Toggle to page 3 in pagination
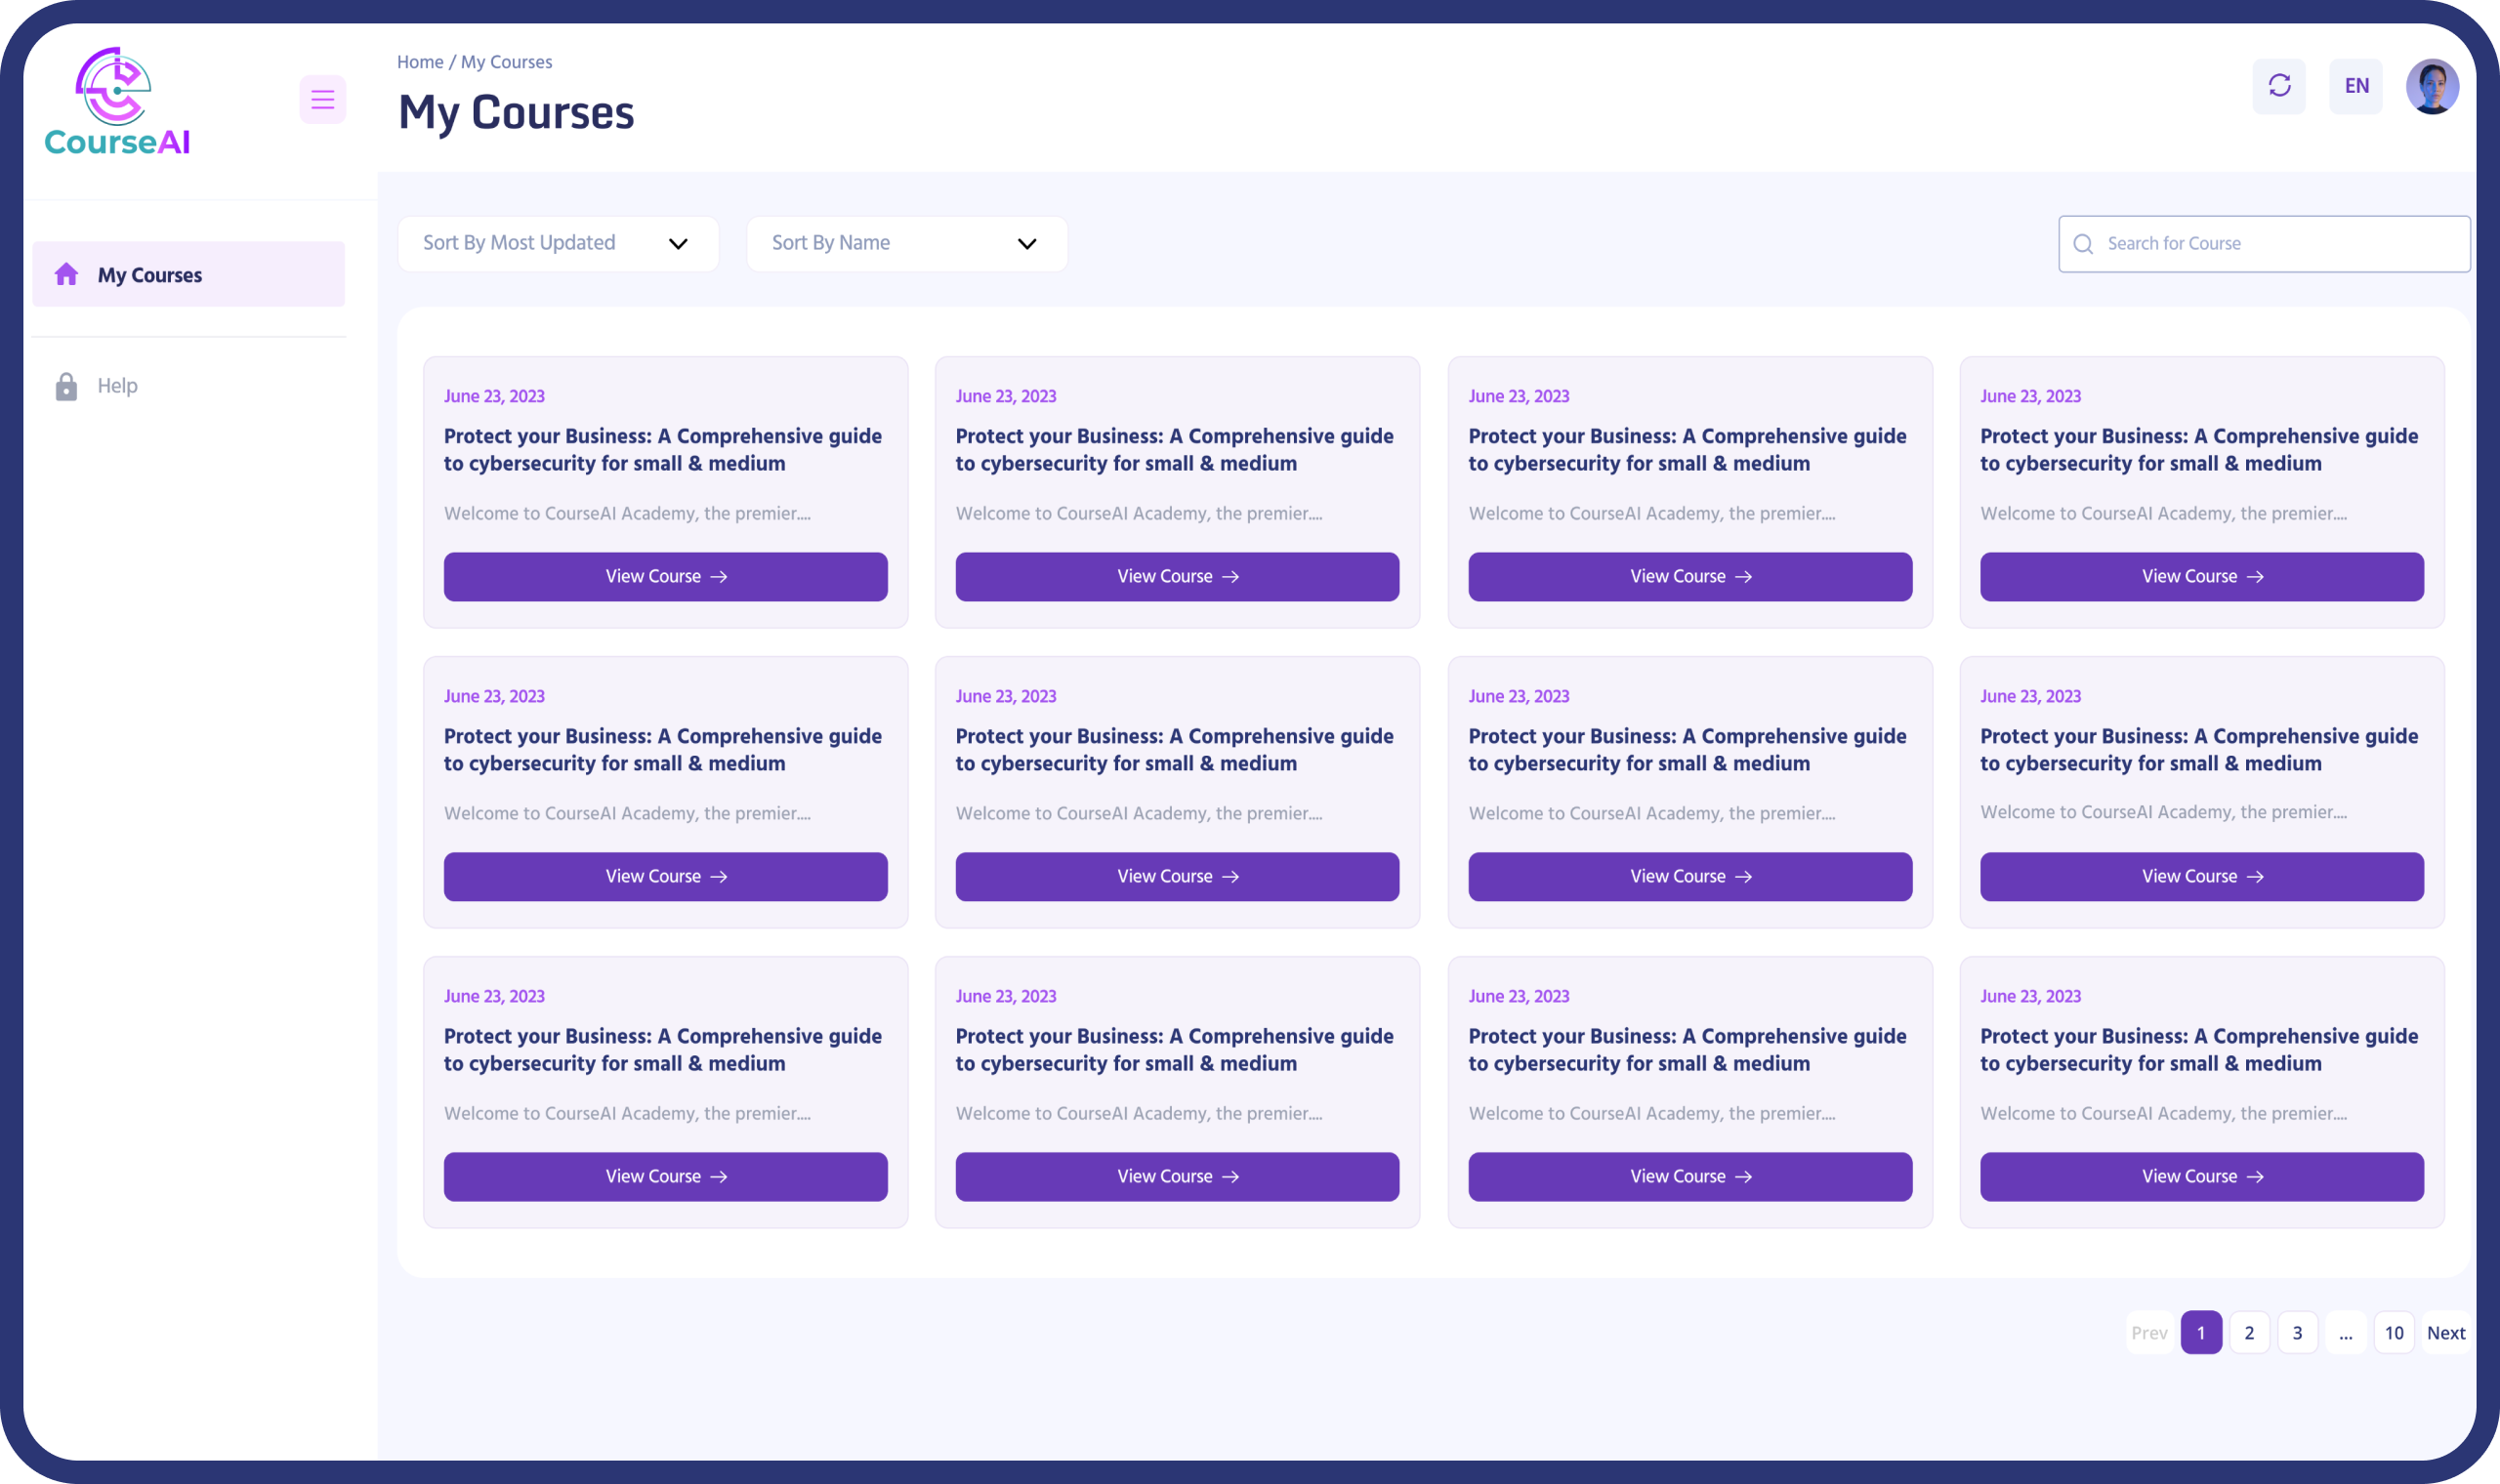Image resolution: width=2500 pixels, height=1484 pixels. point(2299,1332)
